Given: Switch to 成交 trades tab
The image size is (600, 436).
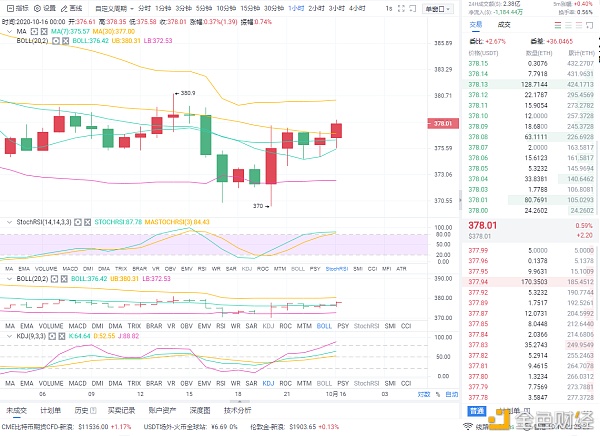Looking at the screenshot, I should pyautogui.click(x=504, y=24).
